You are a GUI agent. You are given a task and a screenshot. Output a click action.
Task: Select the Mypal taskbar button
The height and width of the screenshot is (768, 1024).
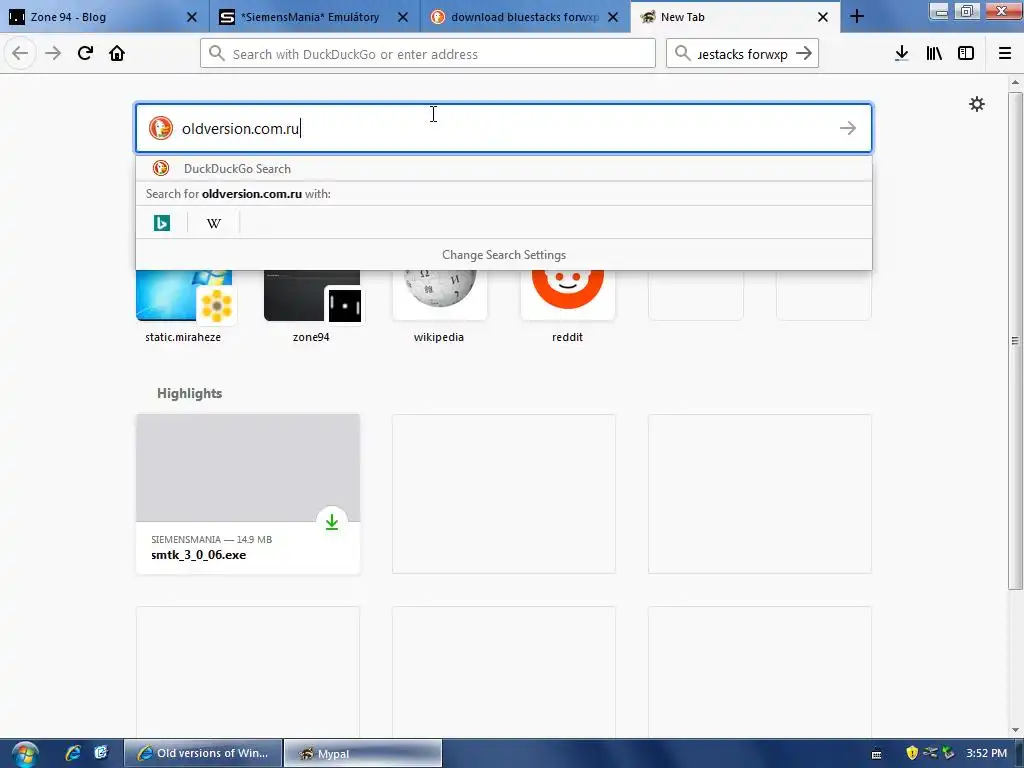point(363,753)
